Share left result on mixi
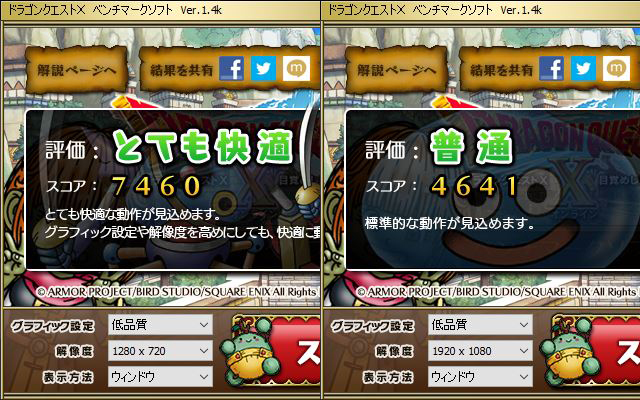The height and width of the screenshot is (400, 640). [296, 69]
